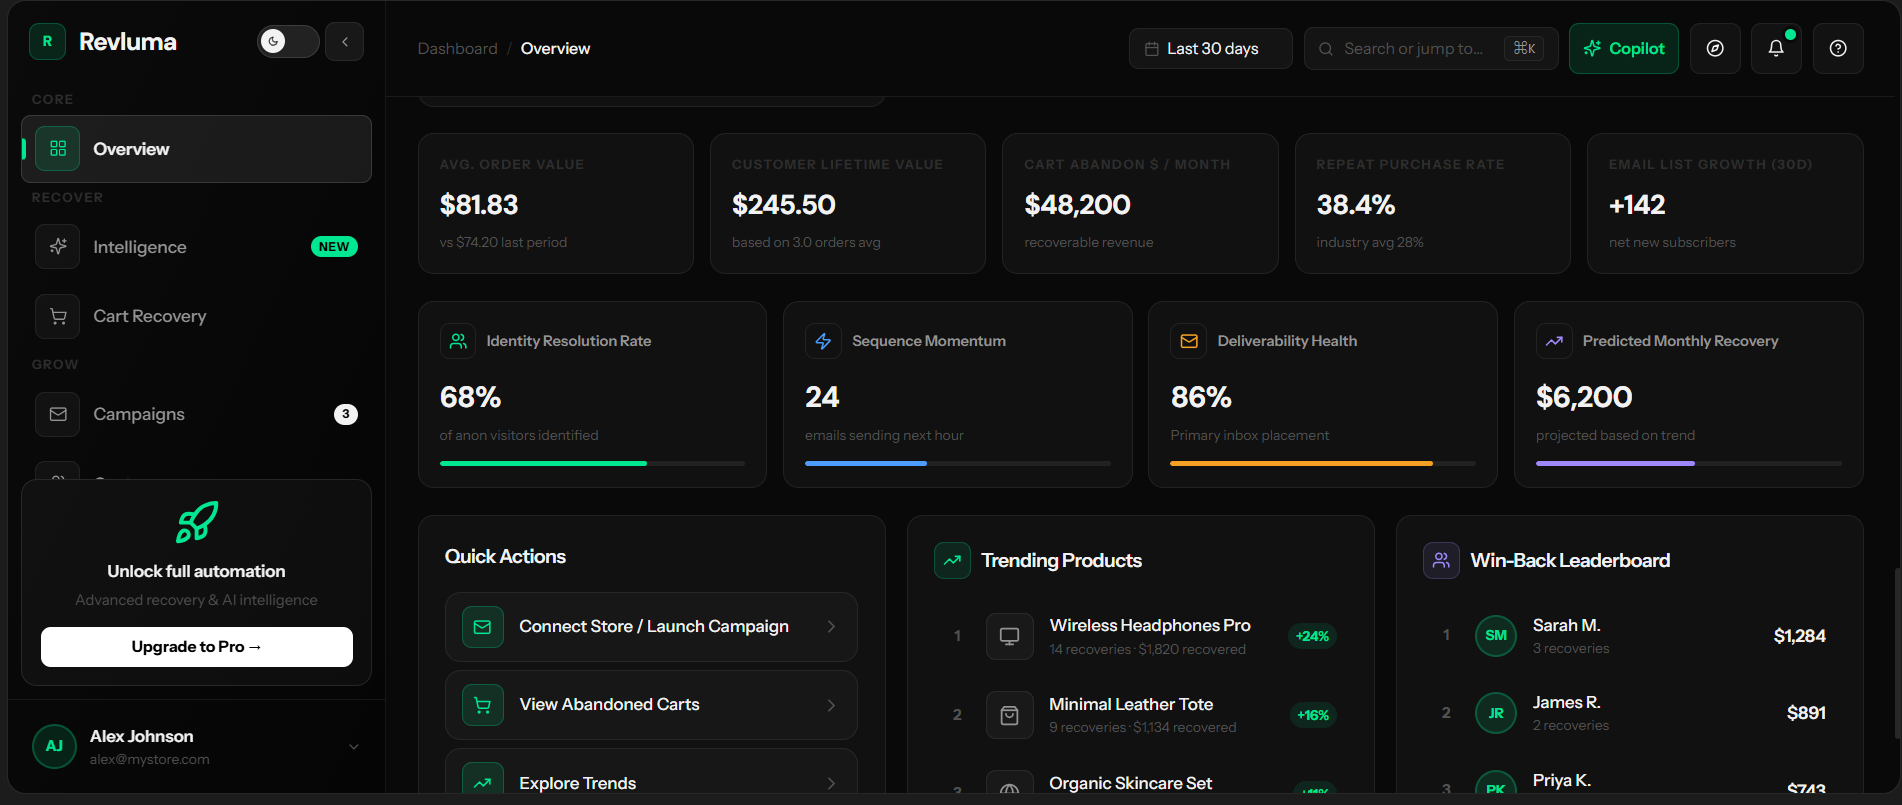Click the Cart Recovery cart icon

[58, 316]
